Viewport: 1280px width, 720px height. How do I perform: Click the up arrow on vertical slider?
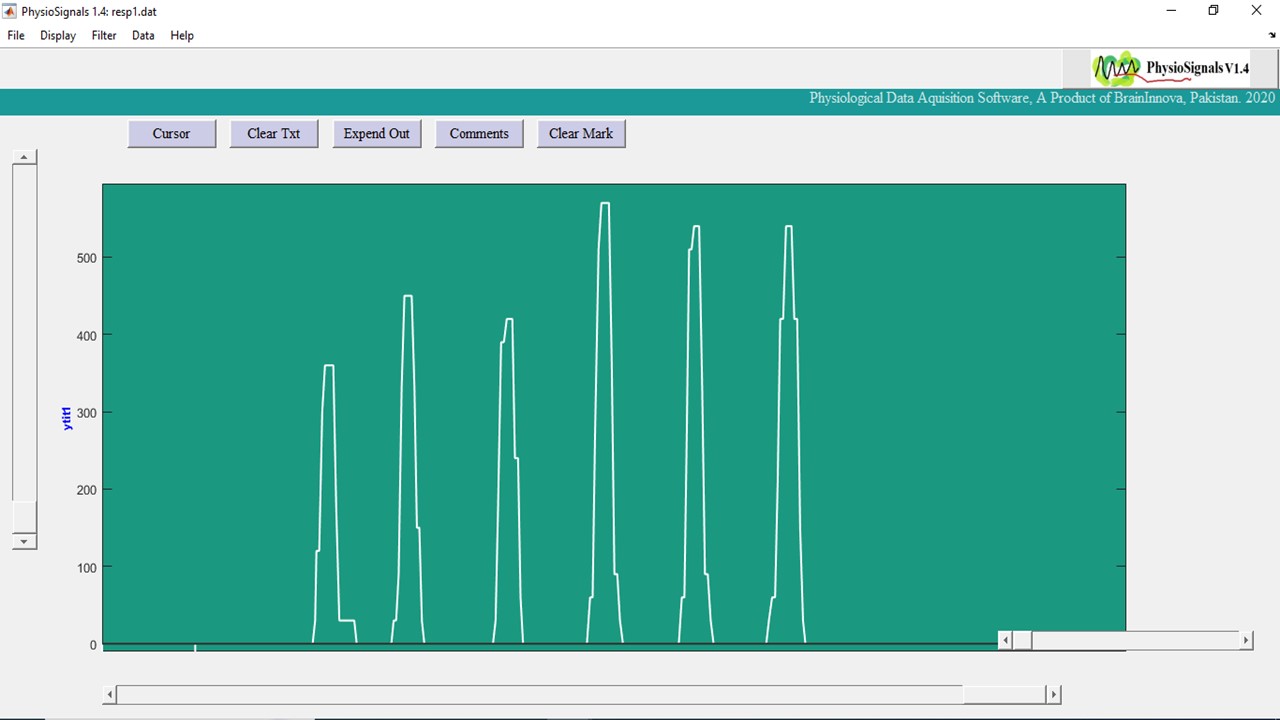[x=24, y=158]
